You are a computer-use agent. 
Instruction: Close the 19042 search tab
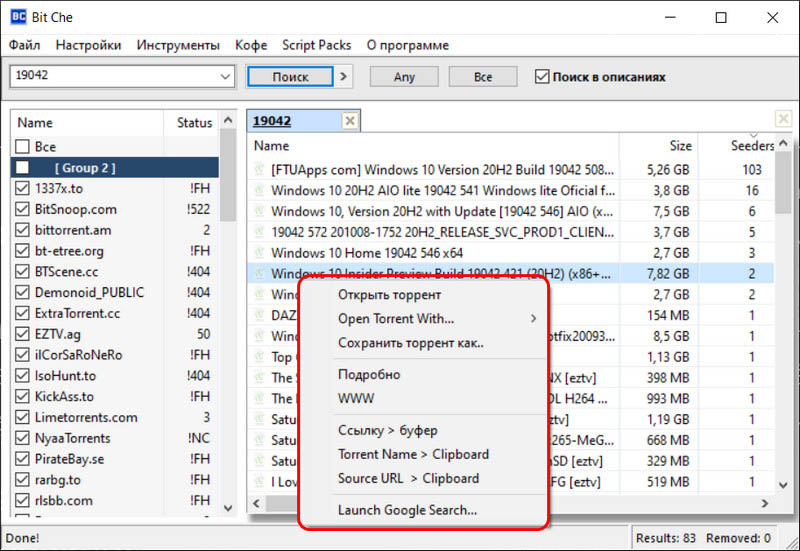click(x=349, y=121)
